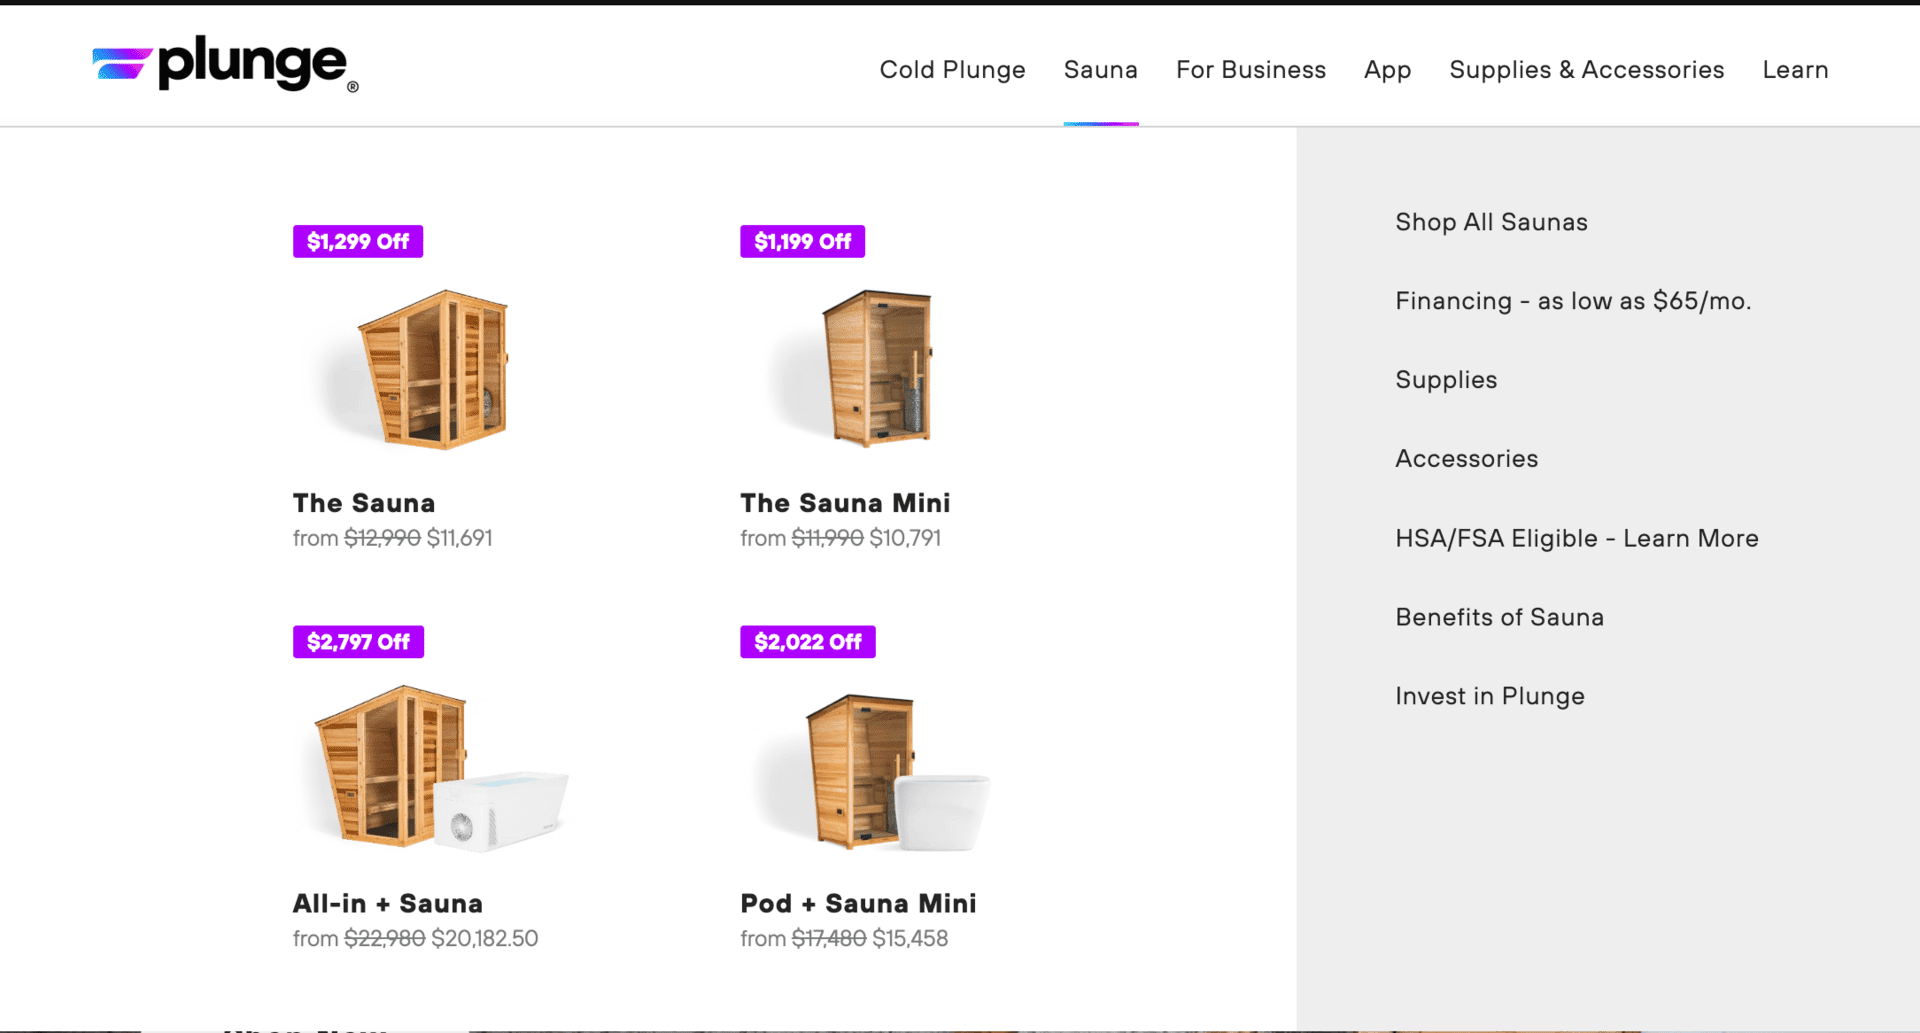
Task: Click the Financing as low as $65/mo link
Action: pos(1572,300)
